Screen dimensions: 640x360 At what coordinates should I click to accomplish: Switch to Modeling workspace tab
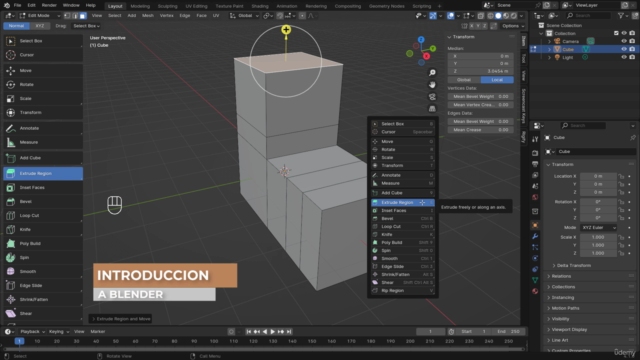click(140, 6)
